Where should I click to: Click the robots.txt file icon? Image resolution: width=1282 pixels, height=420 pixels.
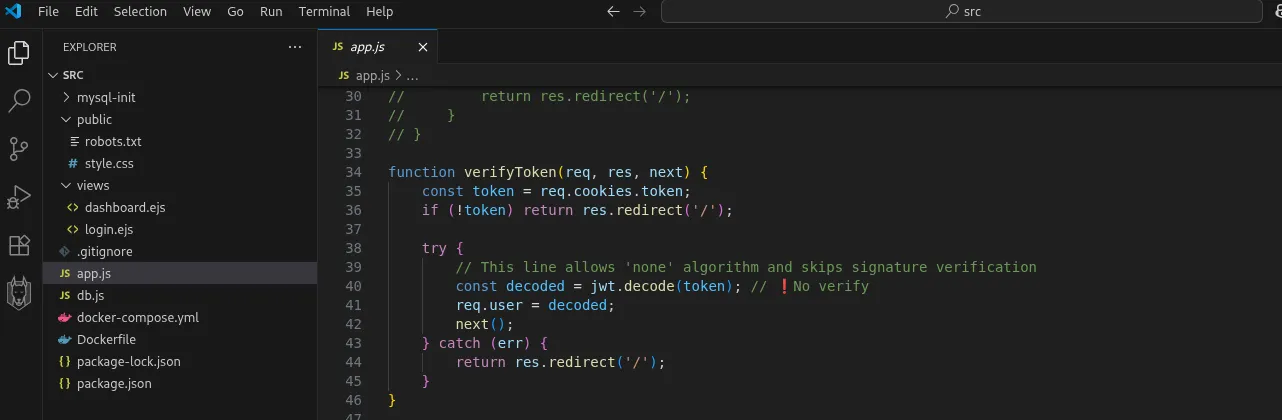pos(74,142)
